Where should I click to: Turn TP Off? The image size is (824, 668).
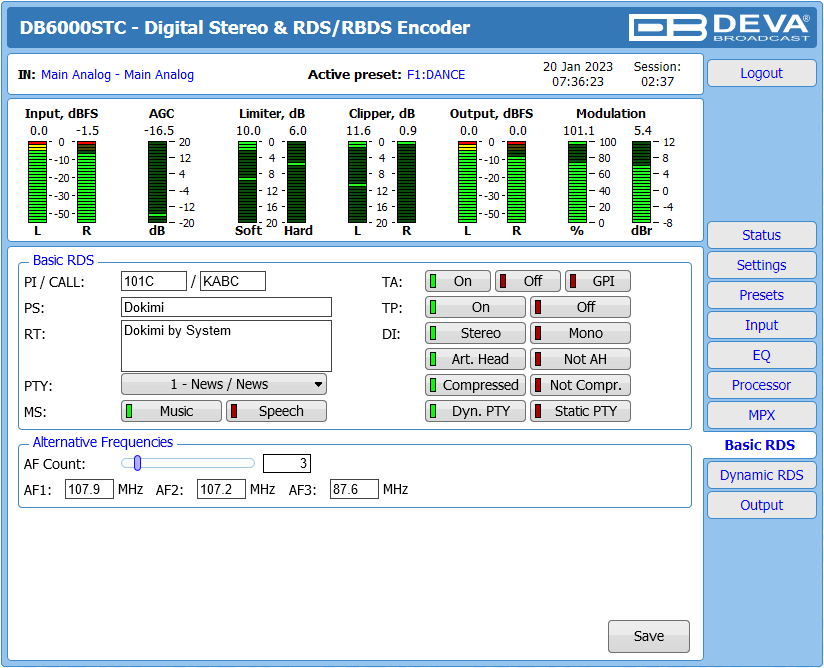tap(580, 307)
